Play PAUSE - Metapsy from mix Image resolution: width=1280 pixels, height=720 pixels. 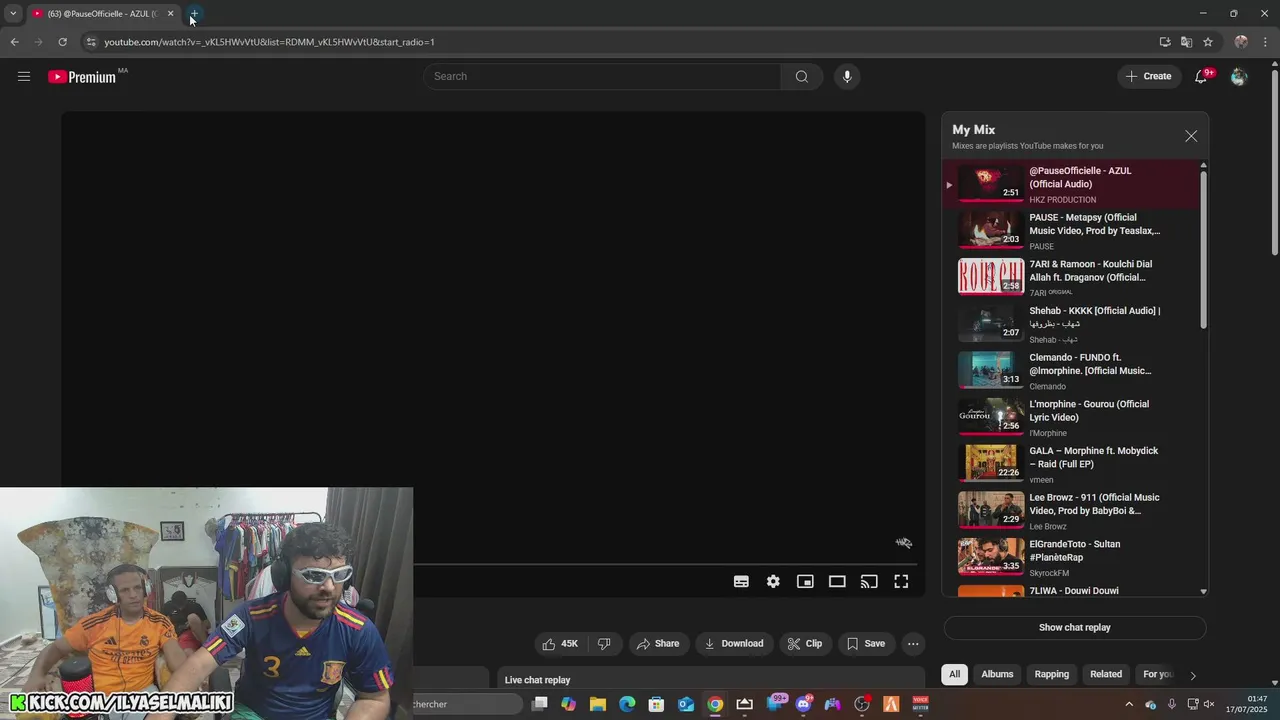click(x=1072, y=231)
